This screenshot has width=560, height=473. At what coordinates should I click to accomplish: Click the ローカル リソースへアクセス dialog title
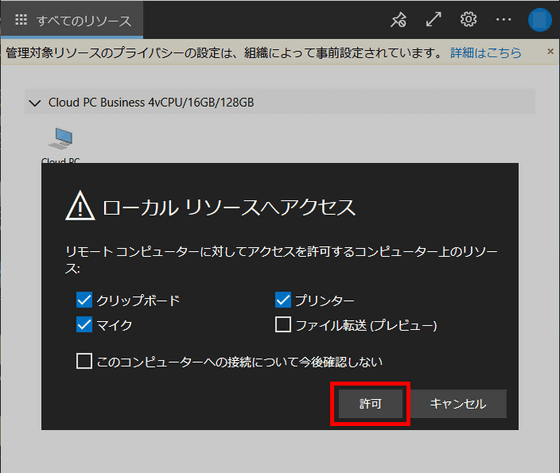click(x=229, y=207)
